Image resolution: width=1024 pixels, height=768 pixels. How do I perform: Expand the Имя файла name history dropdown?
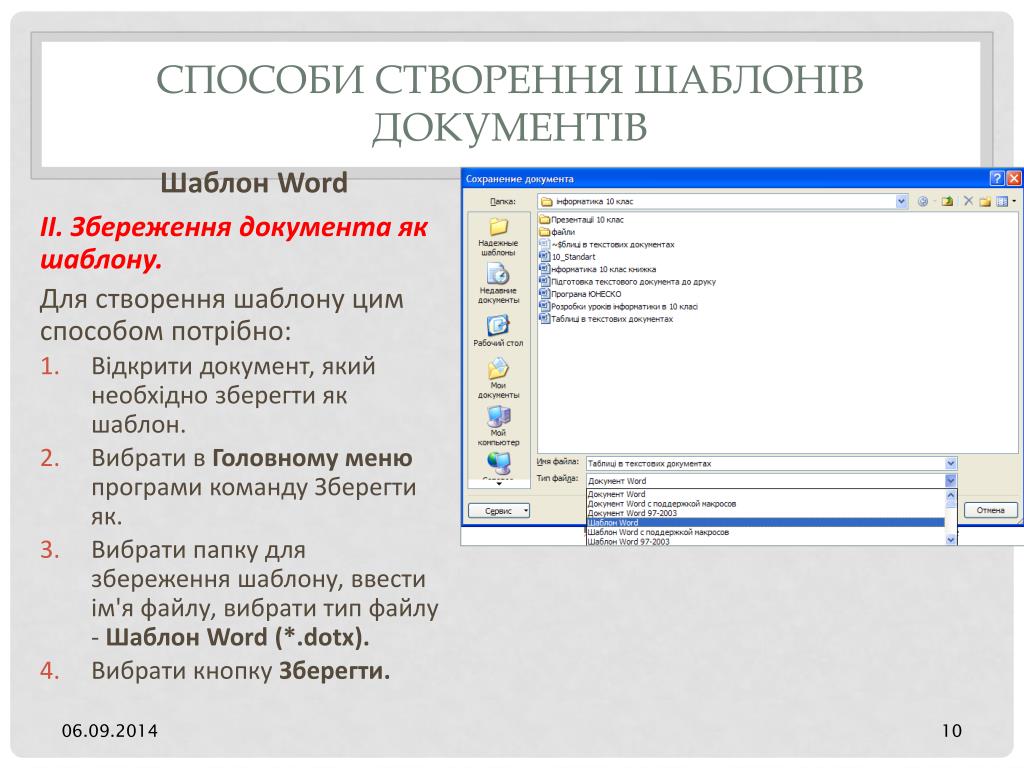tap(951, 463)
